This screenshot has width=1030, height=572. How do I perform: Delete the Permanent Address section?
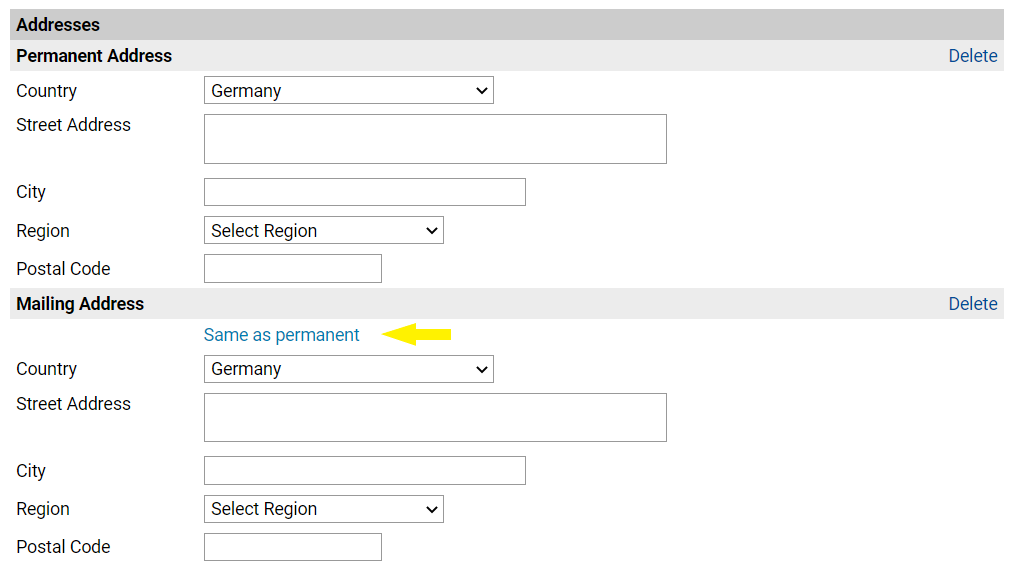[x=972, y=56]
